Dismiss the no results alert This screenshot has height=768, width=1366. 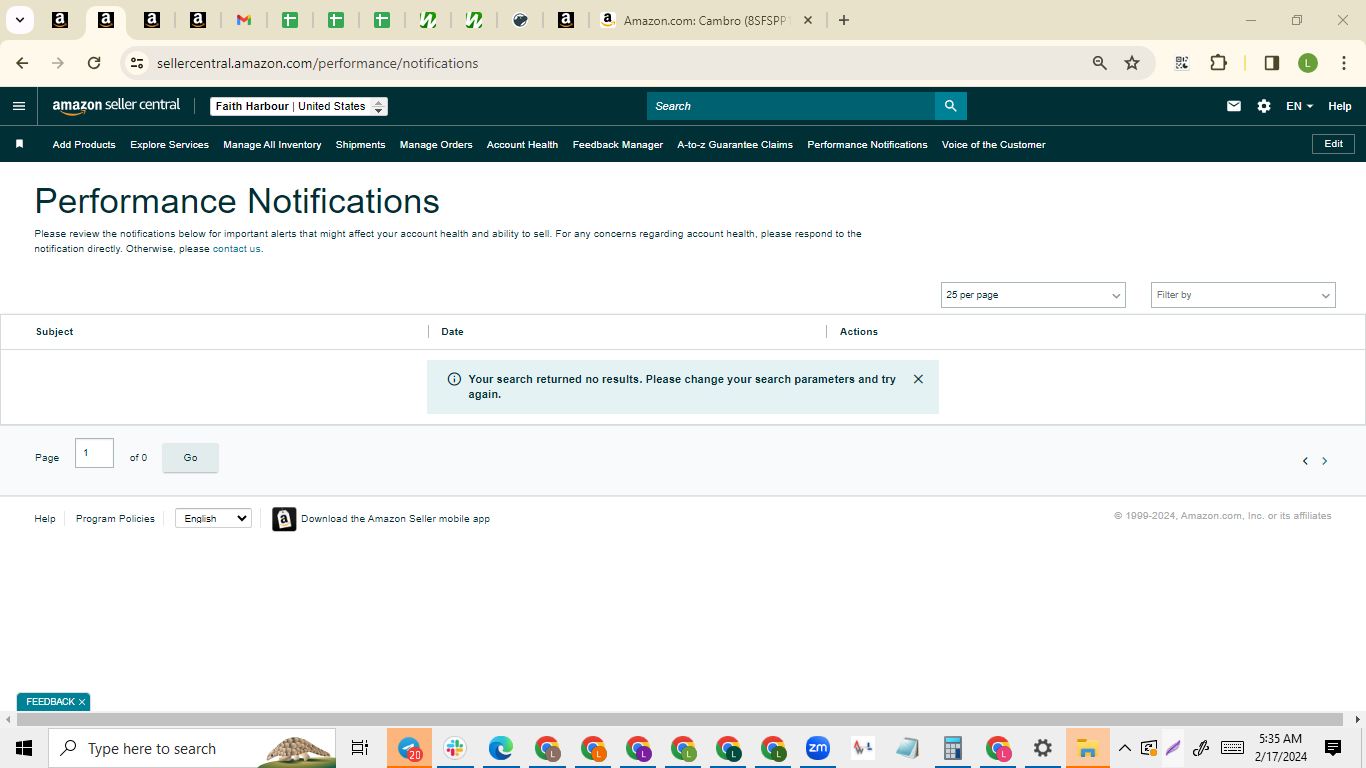[x=918, y=379]
